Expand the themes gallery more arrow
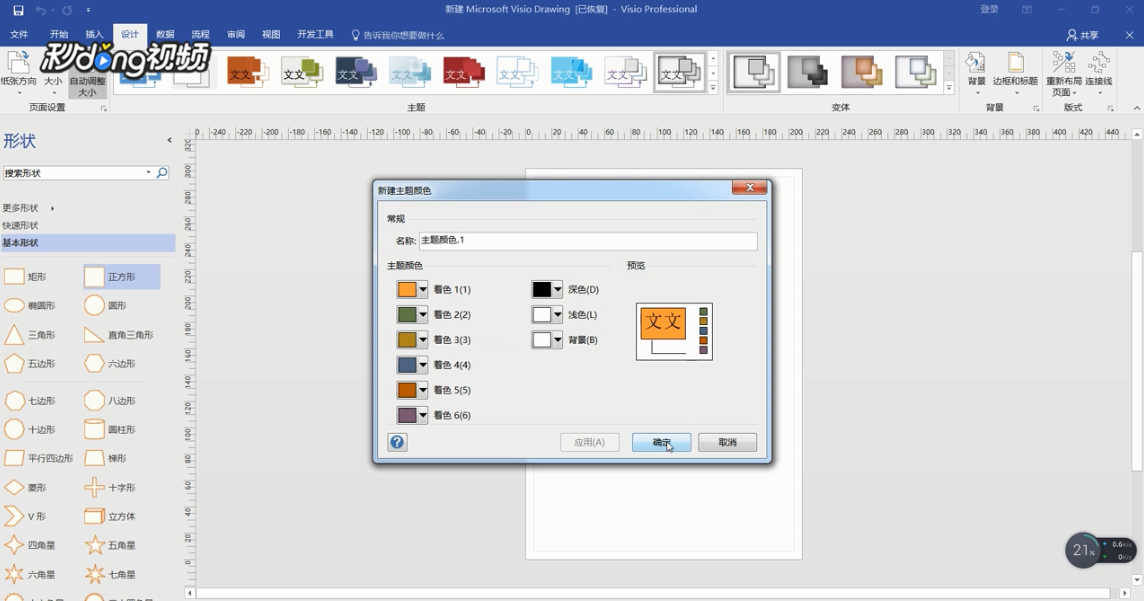 pyautogui.click(x=713, y=88)
